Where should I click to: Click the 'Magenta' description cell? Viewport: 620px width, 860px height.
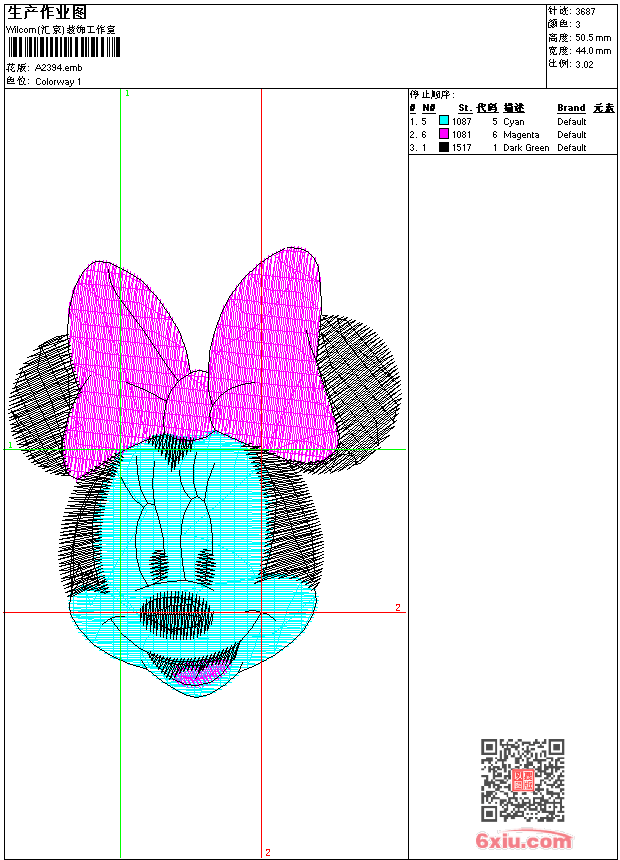[x=521, y=135]
